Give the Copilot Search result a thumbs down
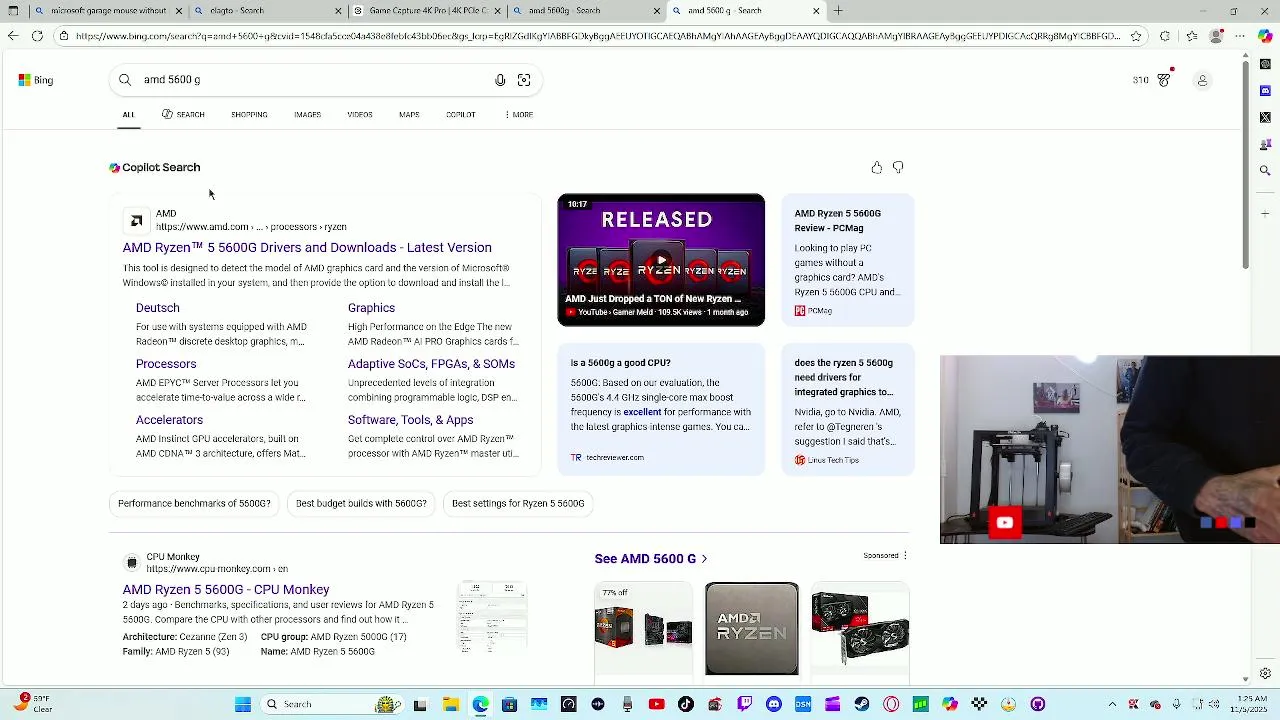1280x720 pixels. 898,167
